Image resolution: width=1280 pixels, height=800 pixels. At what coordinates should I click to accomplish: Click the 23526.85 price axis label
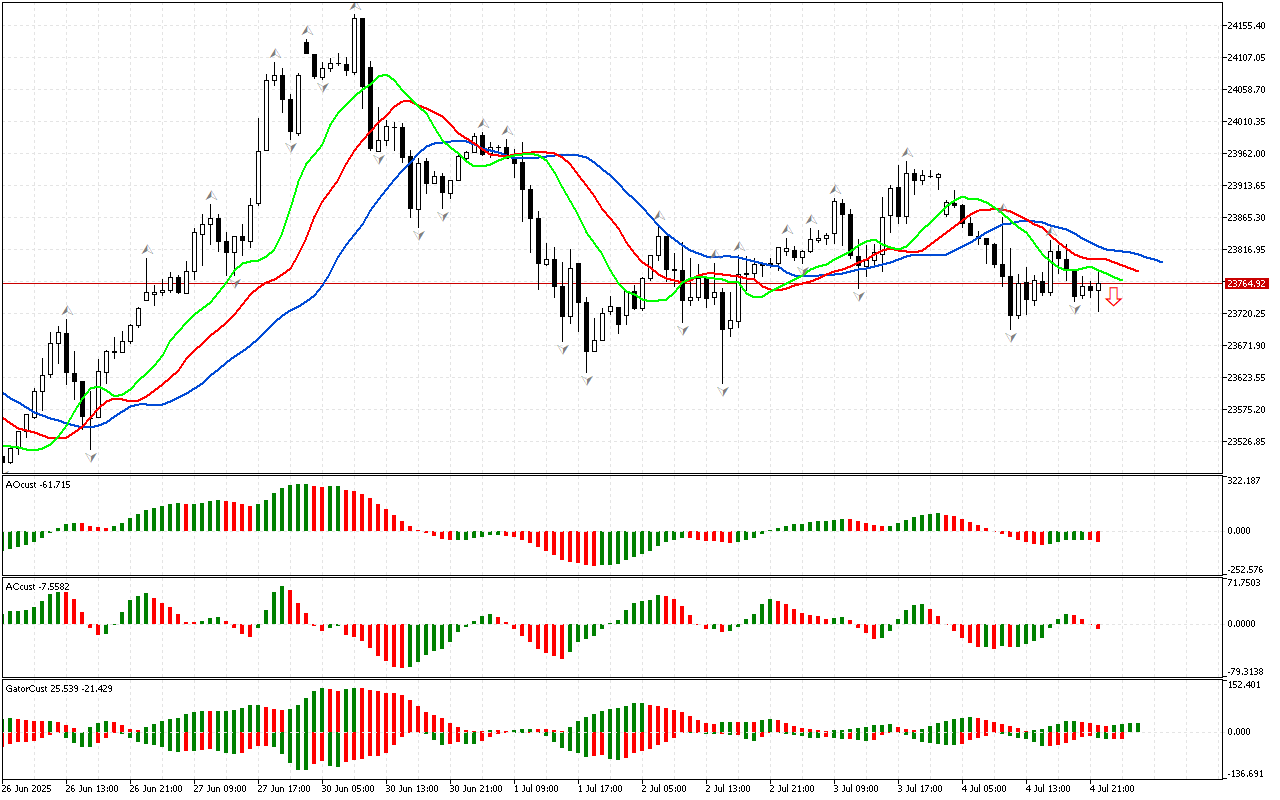pyautogui.click(x=1246, y=442)
